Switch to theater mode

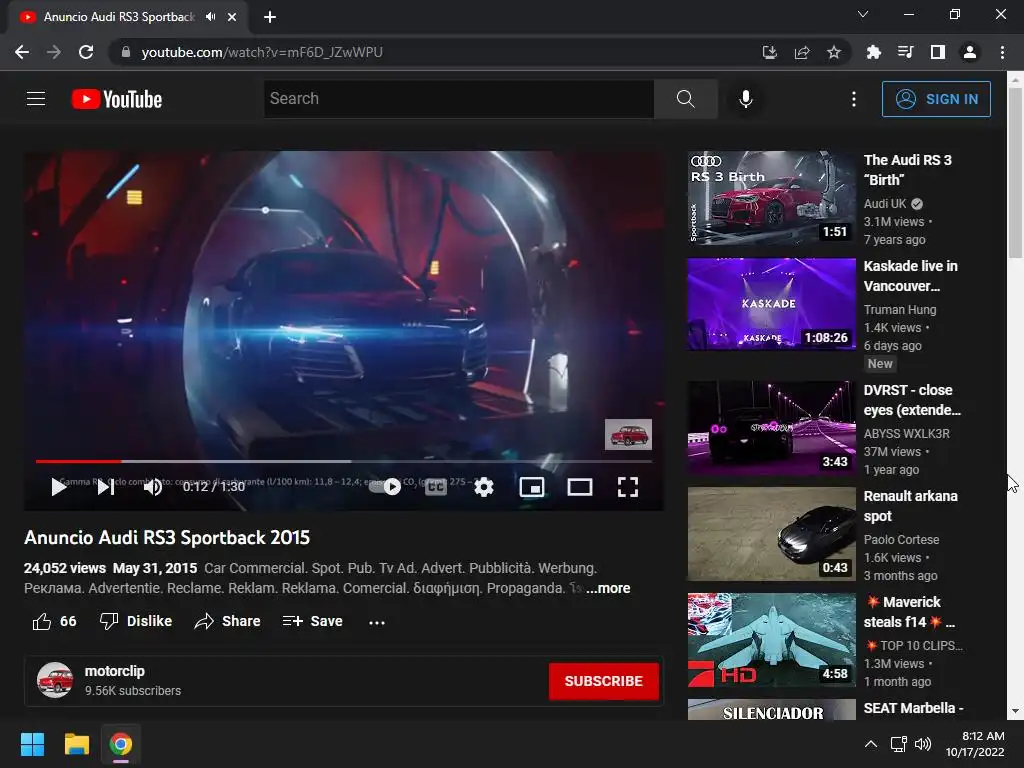point(579,487)
